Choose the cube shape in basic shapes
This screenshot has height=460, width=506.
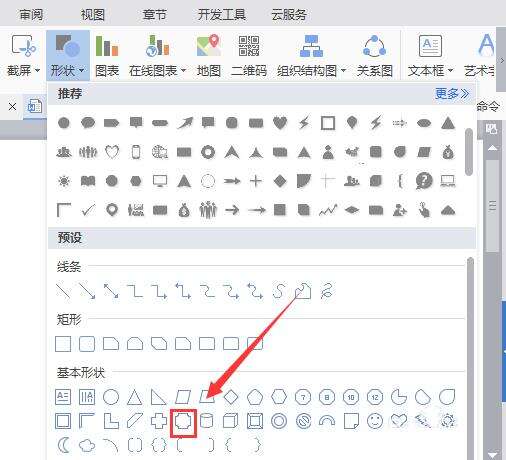click(x=230, y=421)
